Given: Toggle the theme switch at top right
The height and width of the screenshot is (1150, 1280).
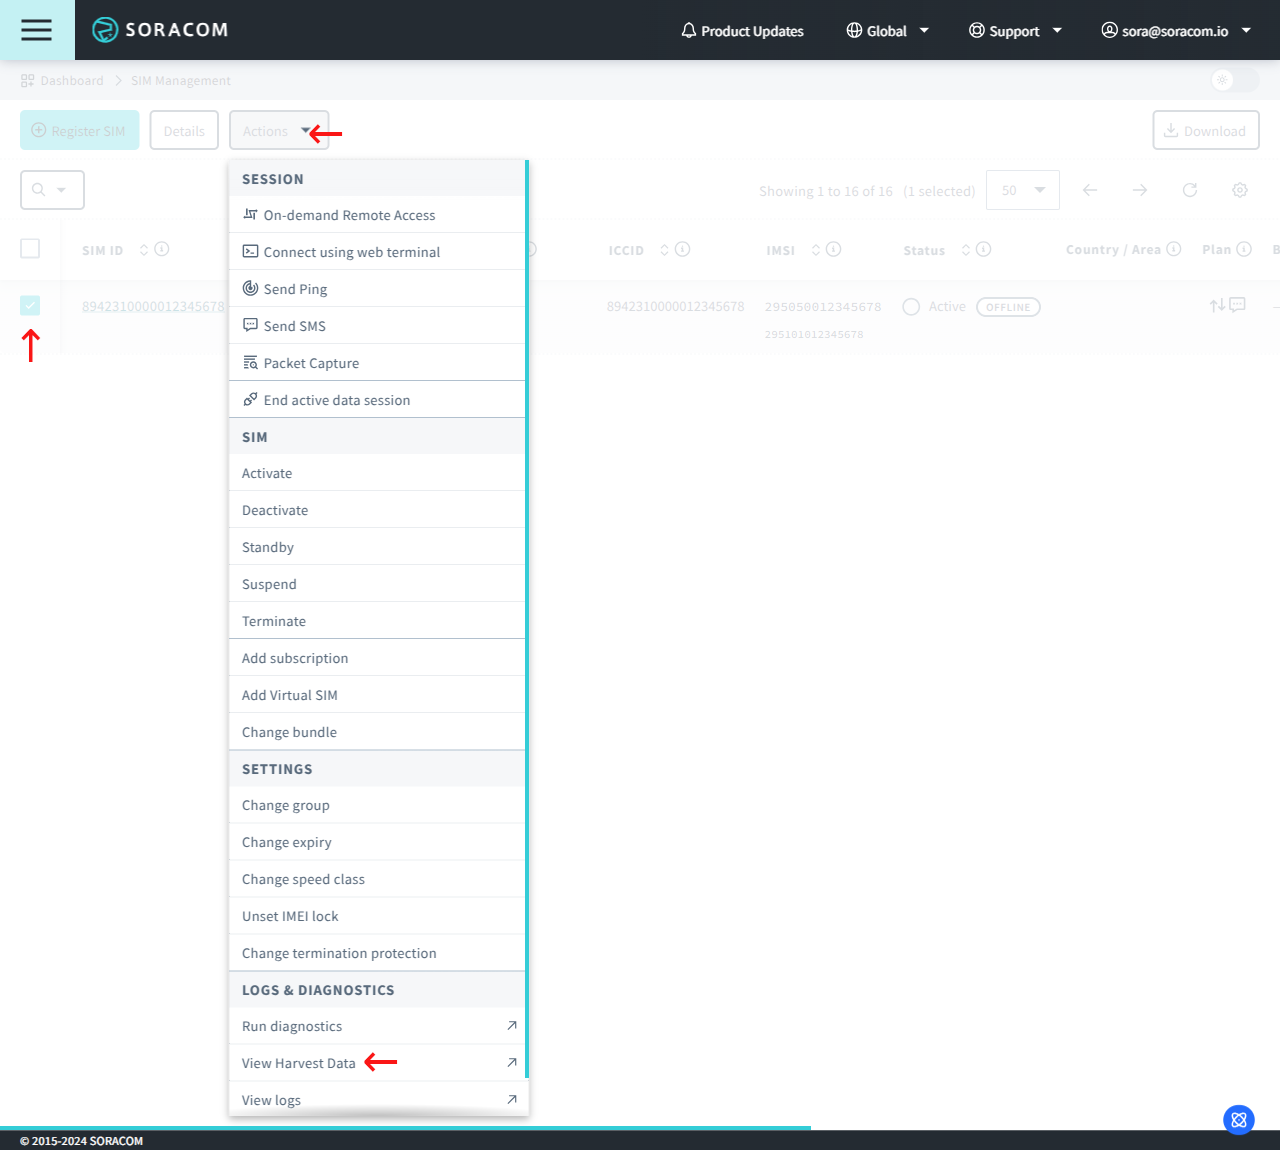Looking at the screenshot, I should coord(1233,80).
